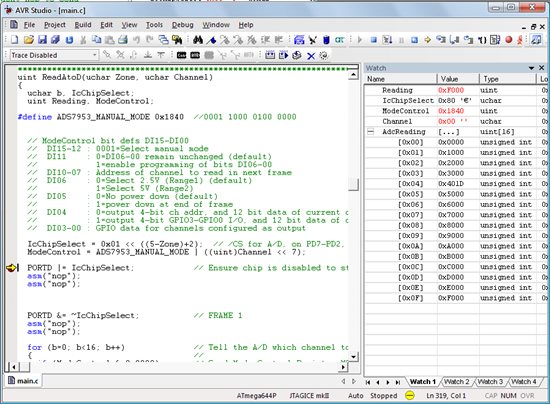
Task: Toggle bookmark with the blue flag icon
Action: [x=211, y=40]
